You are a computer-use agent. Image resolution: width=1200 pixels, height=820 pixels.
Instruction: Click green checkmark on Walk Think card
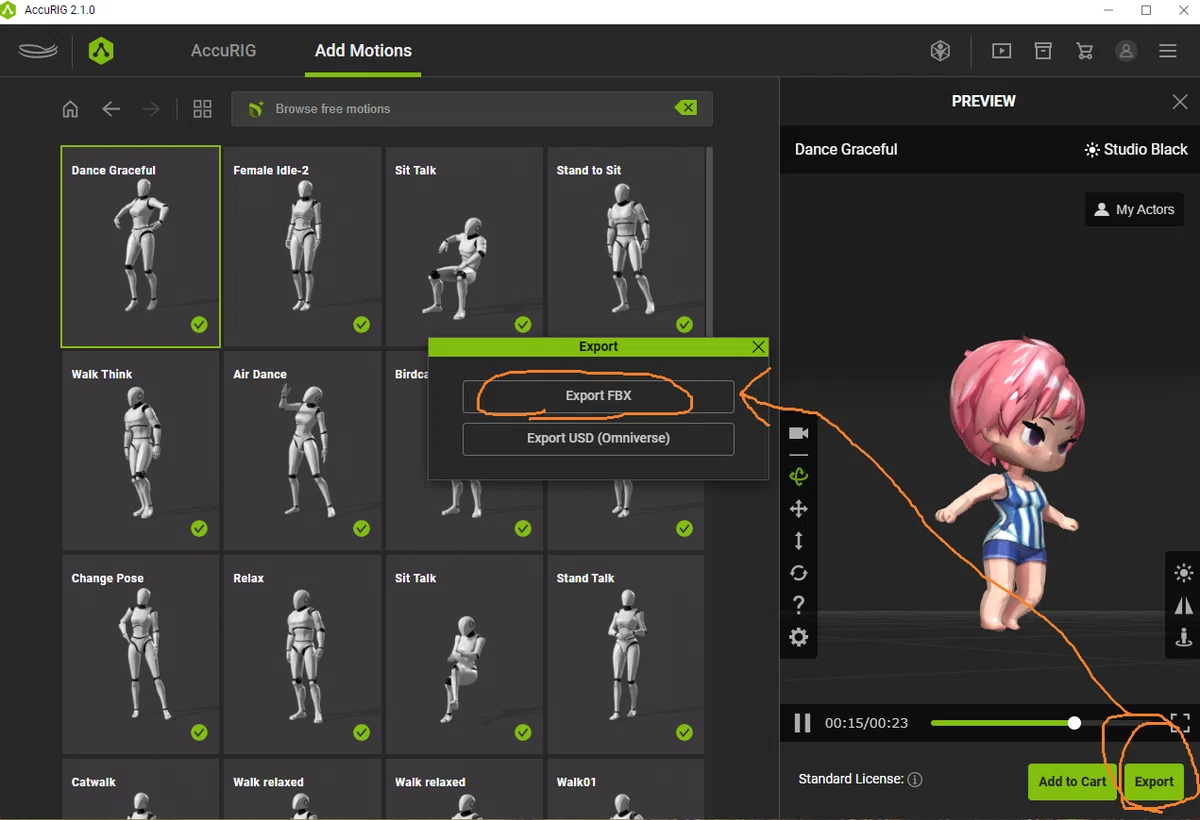click(x=199, y=528)
